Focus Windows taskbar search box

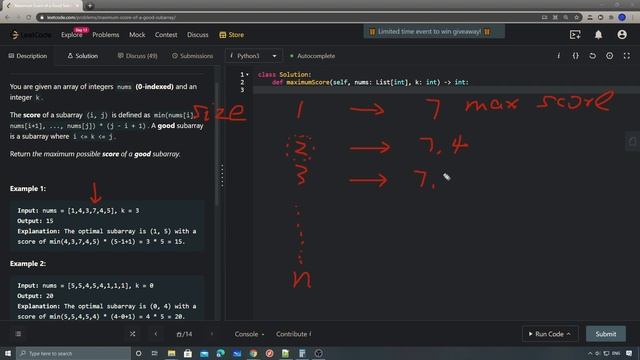tap(73, 353)
